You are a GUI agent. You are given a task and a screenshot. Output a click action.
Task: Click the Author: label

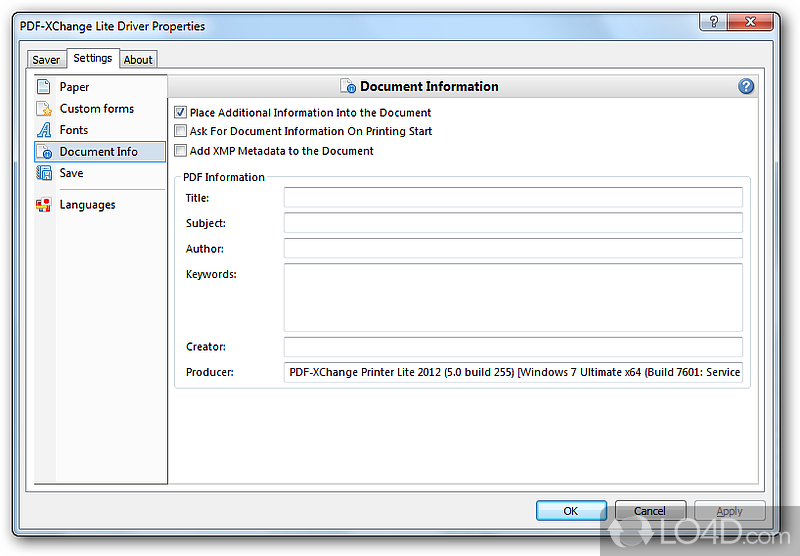(205, 249)
